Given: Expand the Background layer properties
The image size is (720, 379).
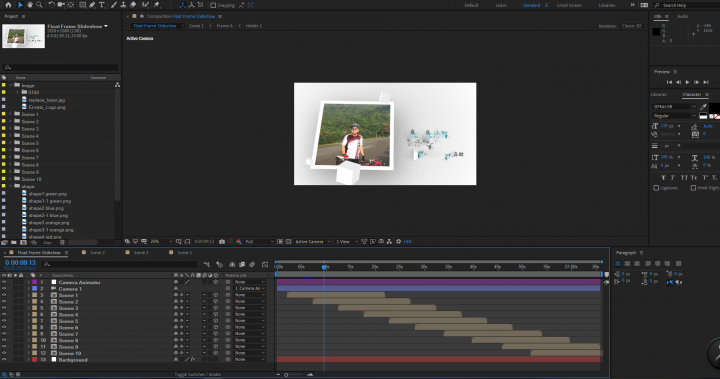Looking at the screenshot, I should coord(28,359).
